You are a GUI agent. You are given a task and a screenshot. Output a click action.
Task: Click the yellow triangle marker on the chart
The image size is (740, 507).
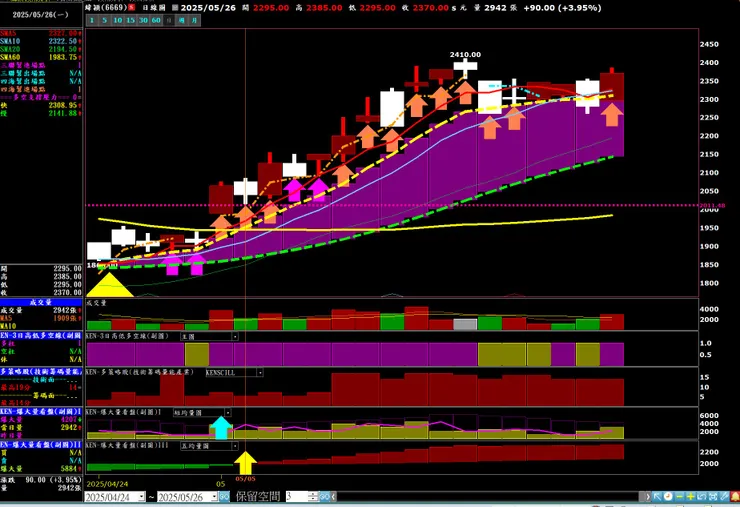(109, 285)
